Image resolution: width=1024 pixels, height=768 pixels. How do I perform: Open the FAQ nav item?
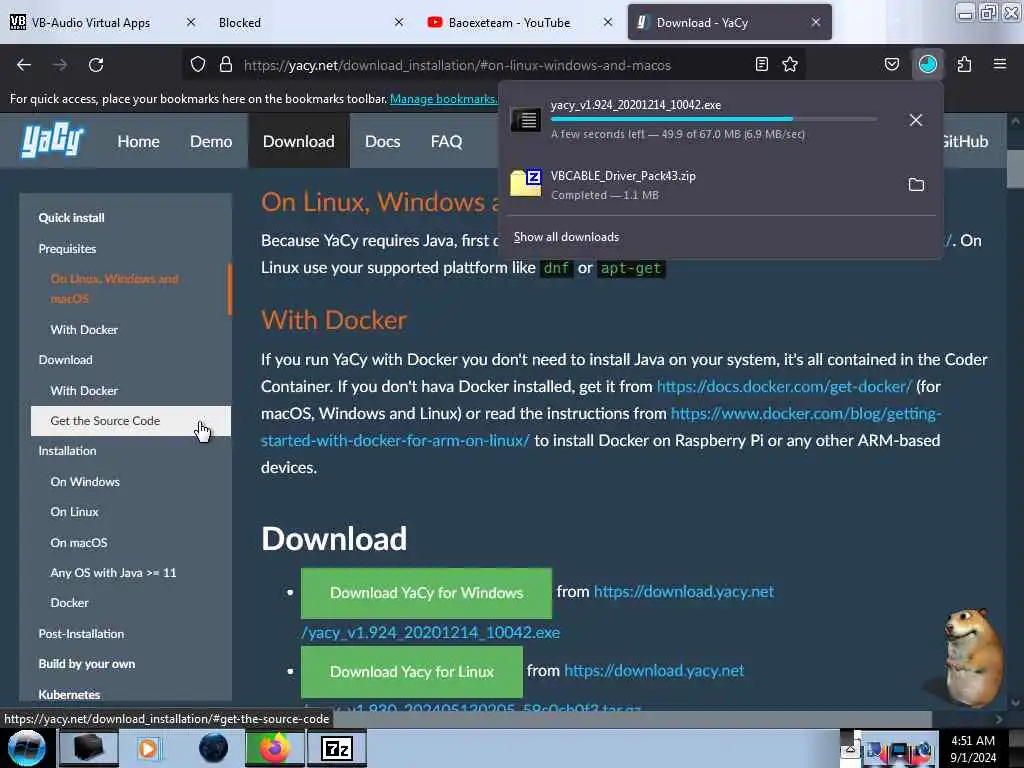pos(447,141)
